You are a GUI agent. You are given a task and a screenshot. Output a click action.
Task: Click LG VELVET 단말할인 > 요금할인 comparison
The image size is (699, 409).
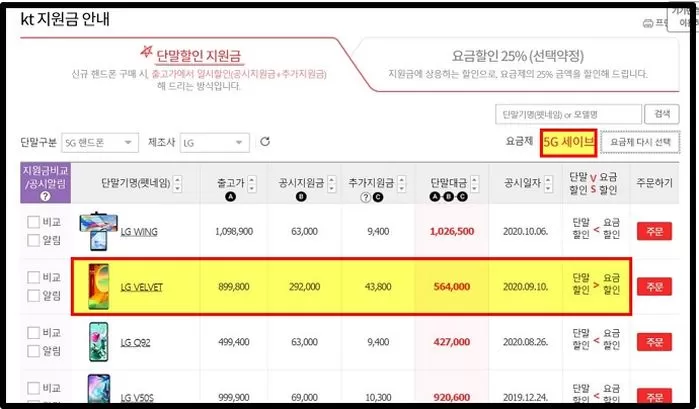click(596, 284)
